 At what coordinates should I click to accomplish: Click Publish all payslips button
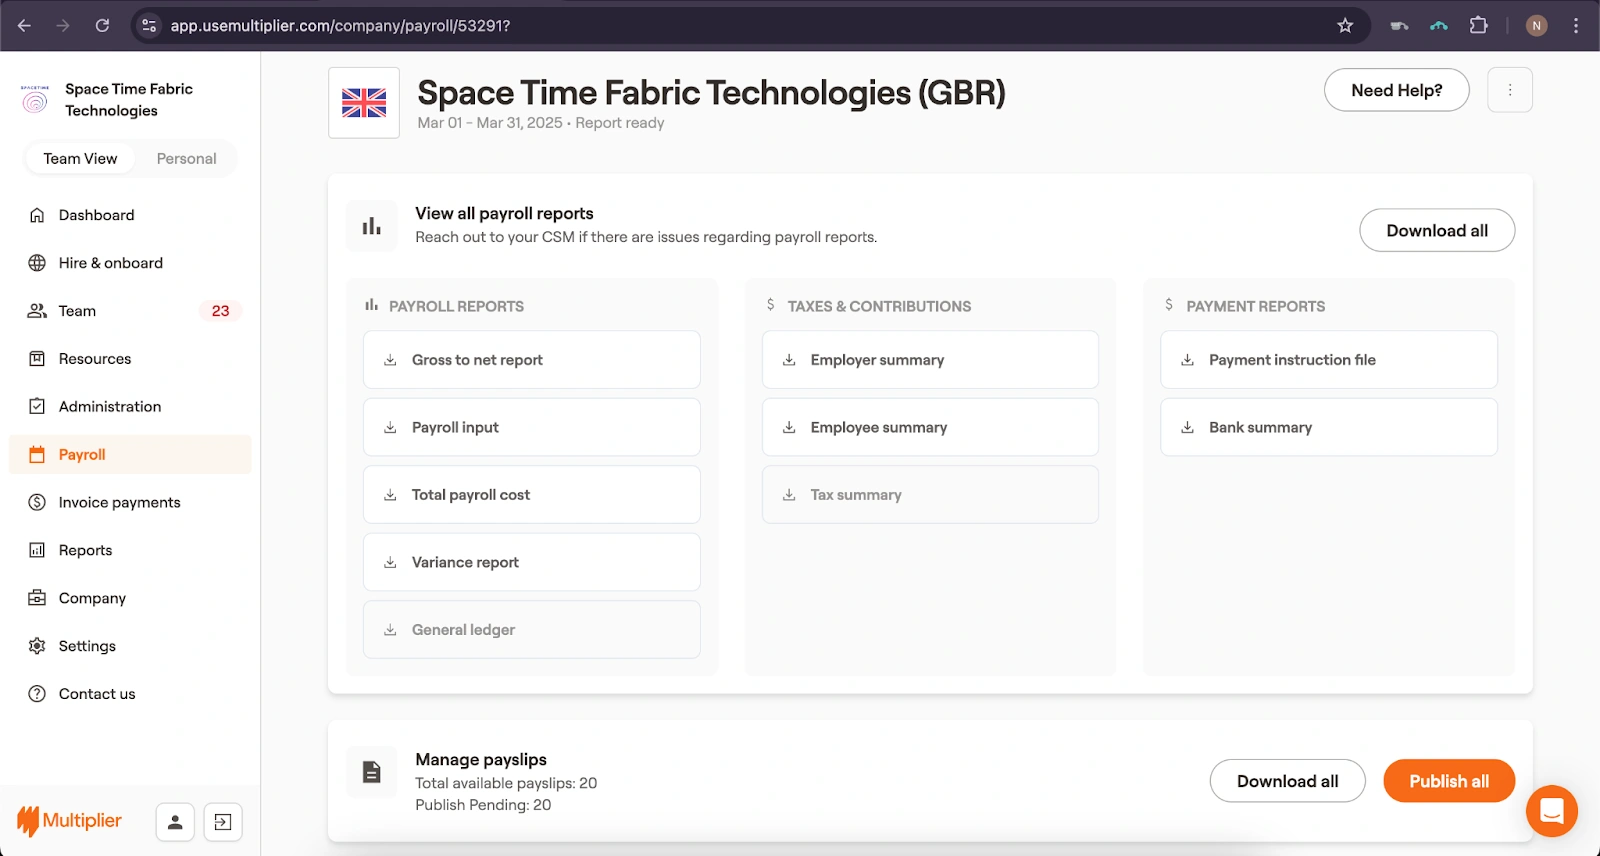[x=1449, y=781]
